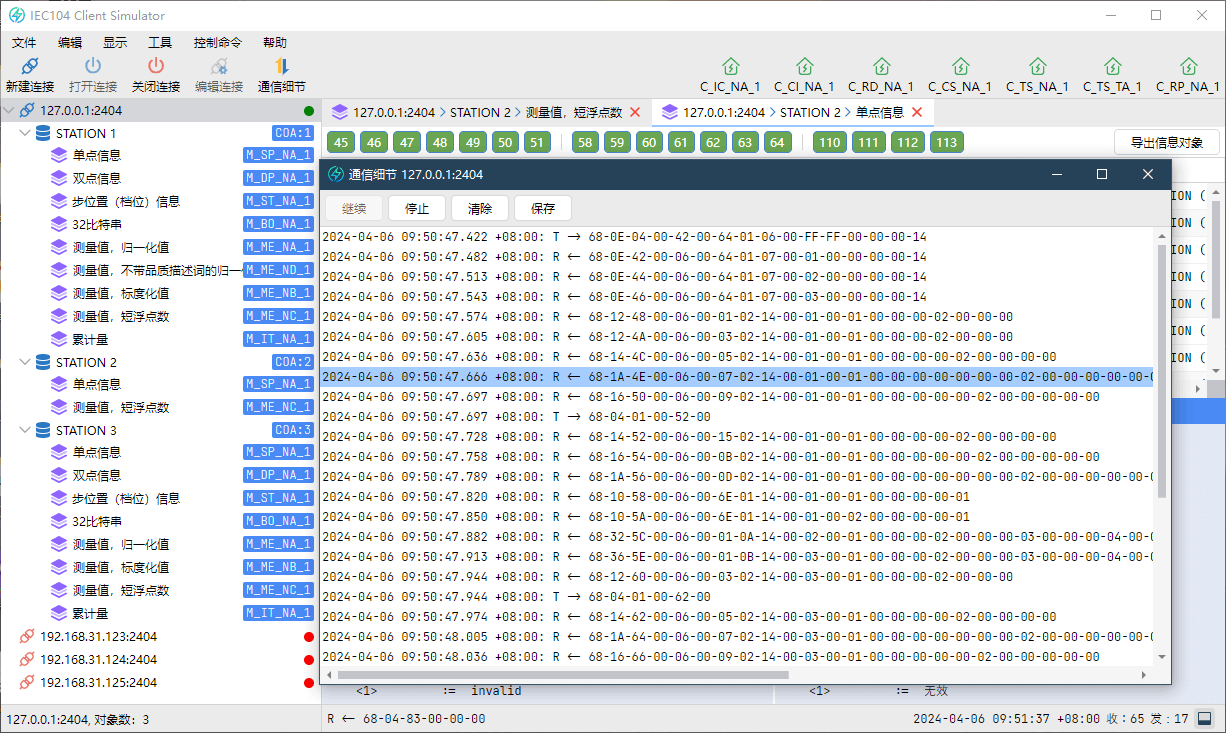Click the 停止 button in the details window
The image size is (1226, 733).
[417, 208]
